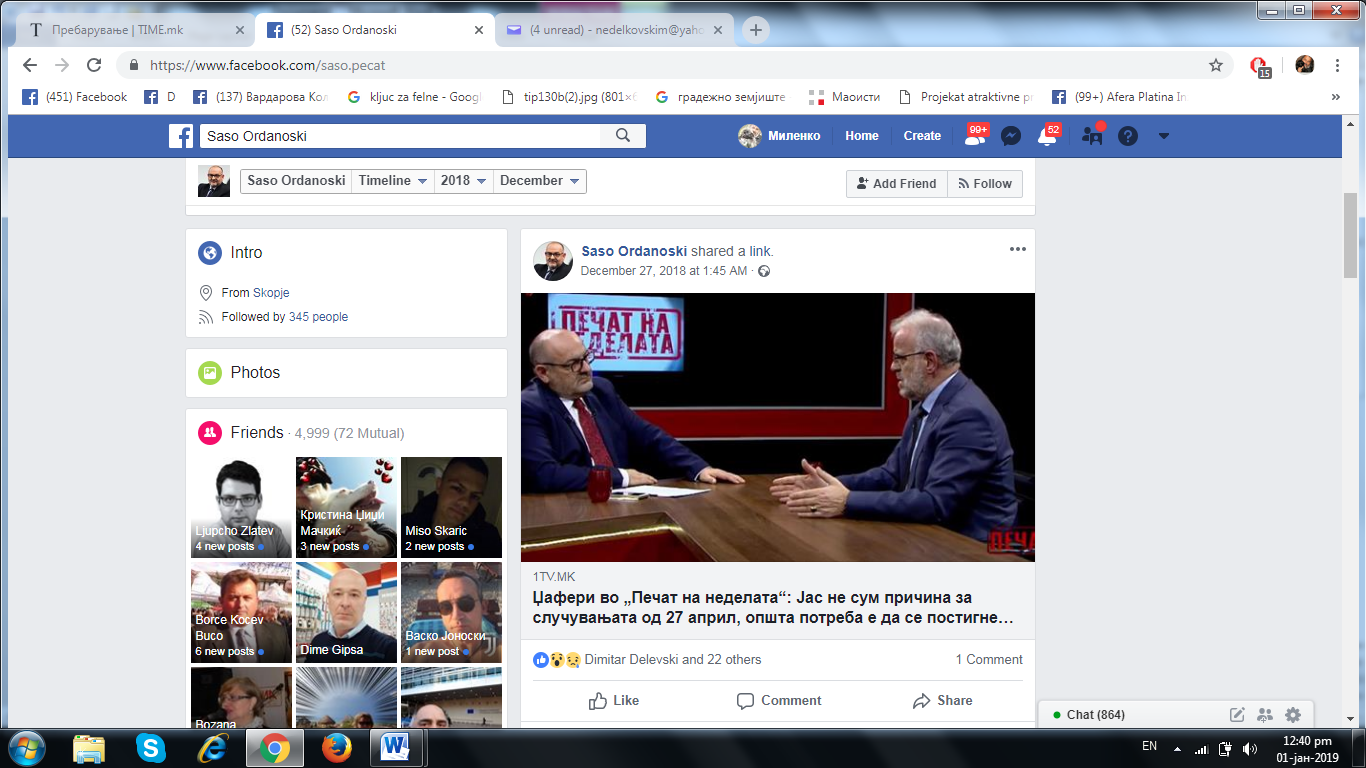This screenshot has height=768, width=1366.
Task: Open the Маоисти bookmark
Action: [845, 97]
